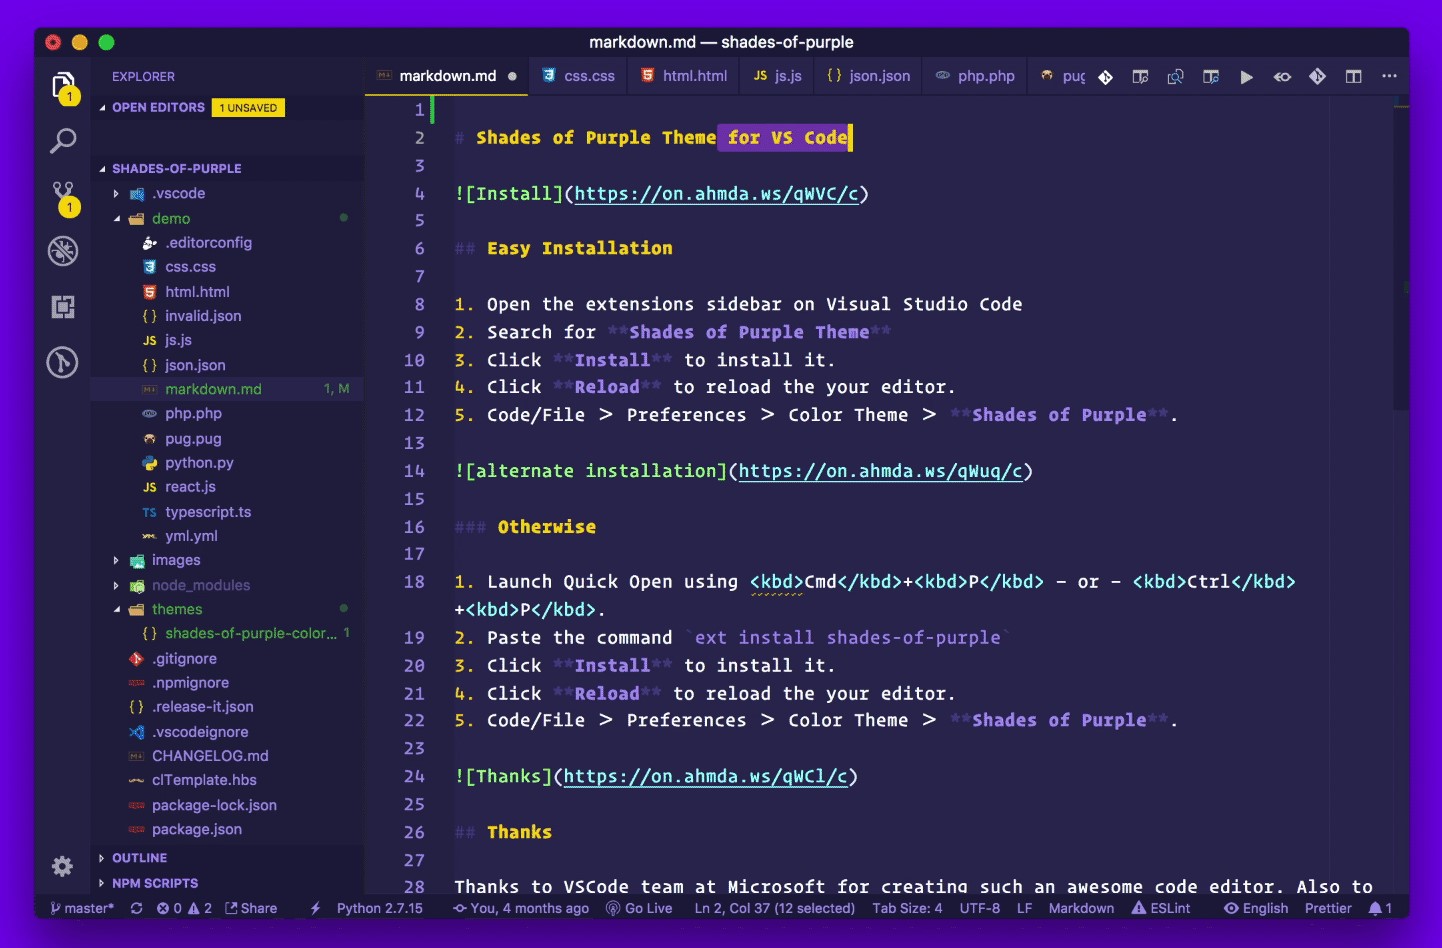
Task: Collapse the OPEN EDITORS section
Action: click(158, 107)
